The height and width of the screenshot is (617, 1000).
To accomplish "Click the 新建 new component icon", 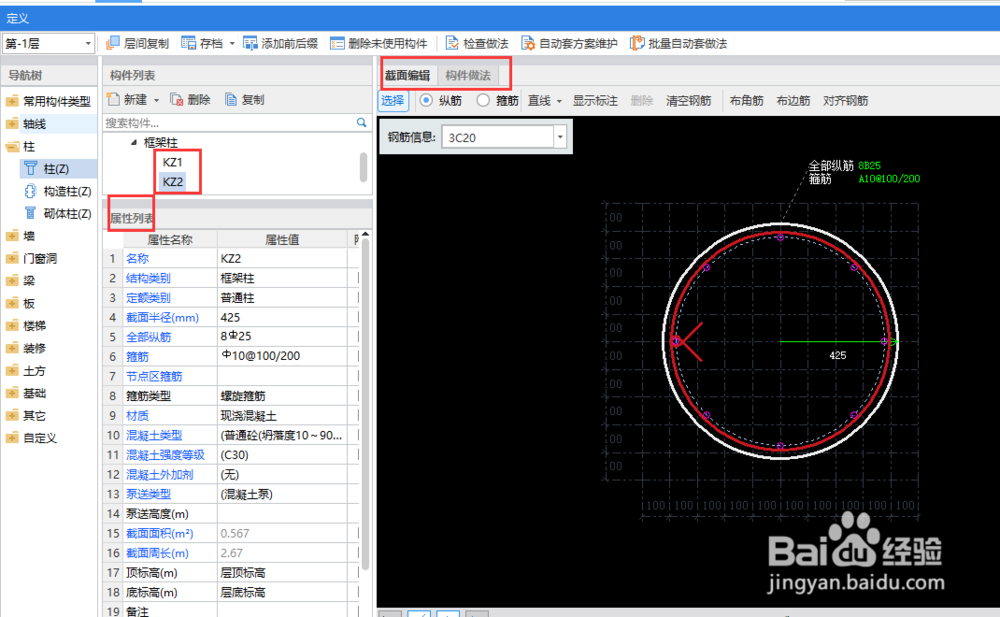I will (x=113, y=99).
